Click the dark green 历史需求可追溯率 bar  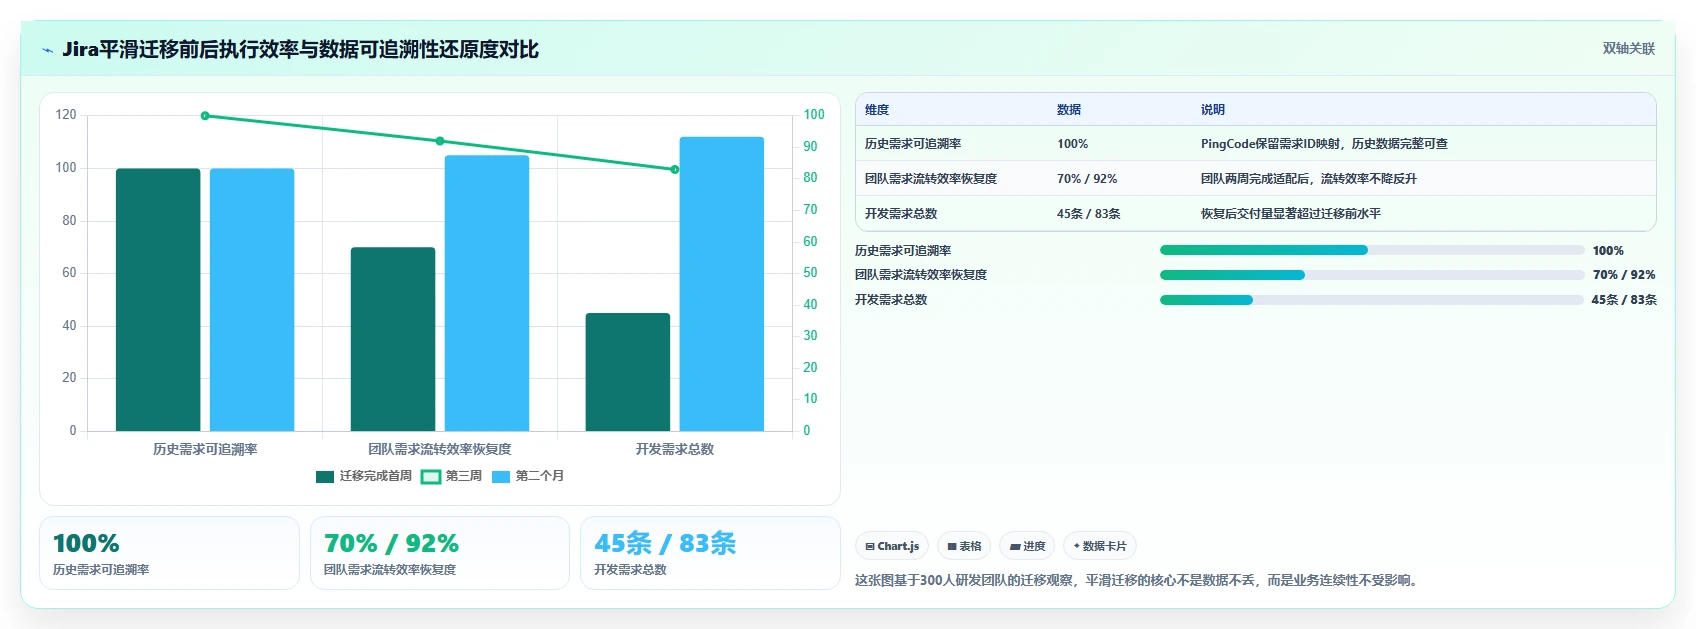pos(158,300)
